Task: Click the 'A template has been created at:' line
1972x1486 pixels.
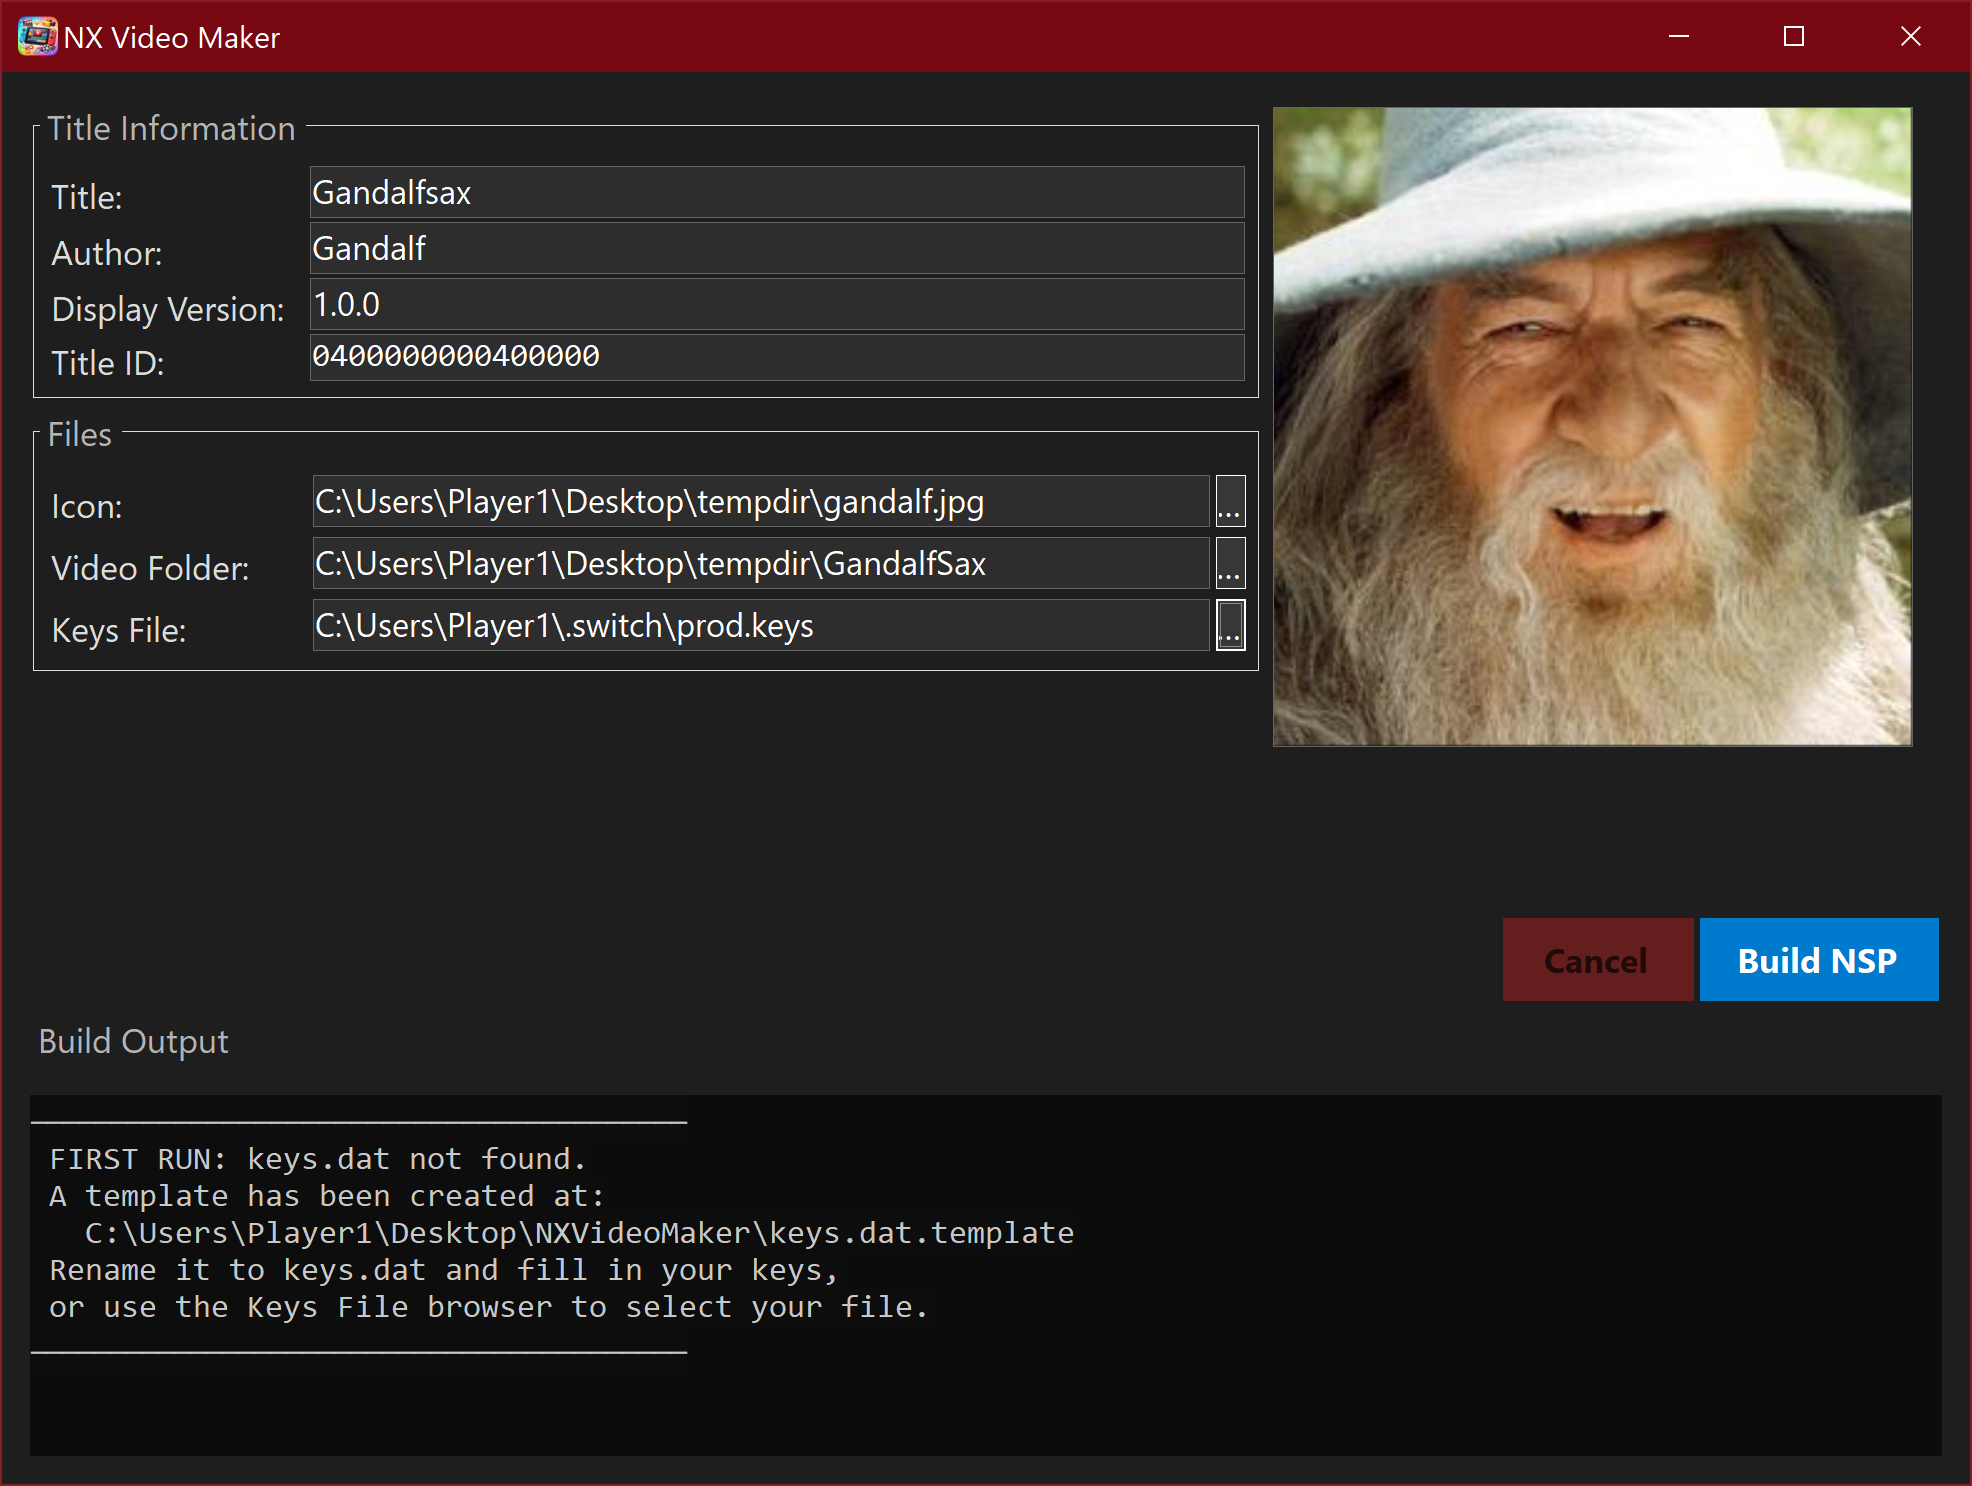Action: [x=327, y=1196]
